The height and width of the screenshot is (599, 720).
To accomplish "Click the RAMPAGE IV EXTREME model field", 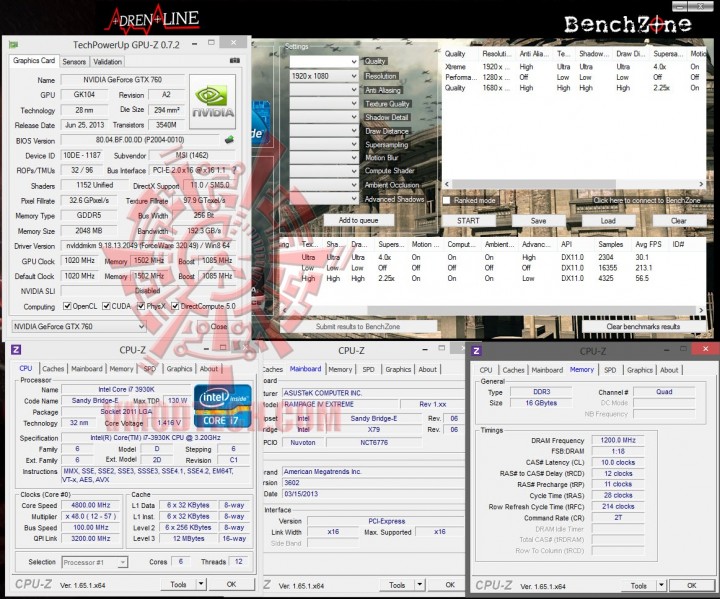I will point(340,404).
